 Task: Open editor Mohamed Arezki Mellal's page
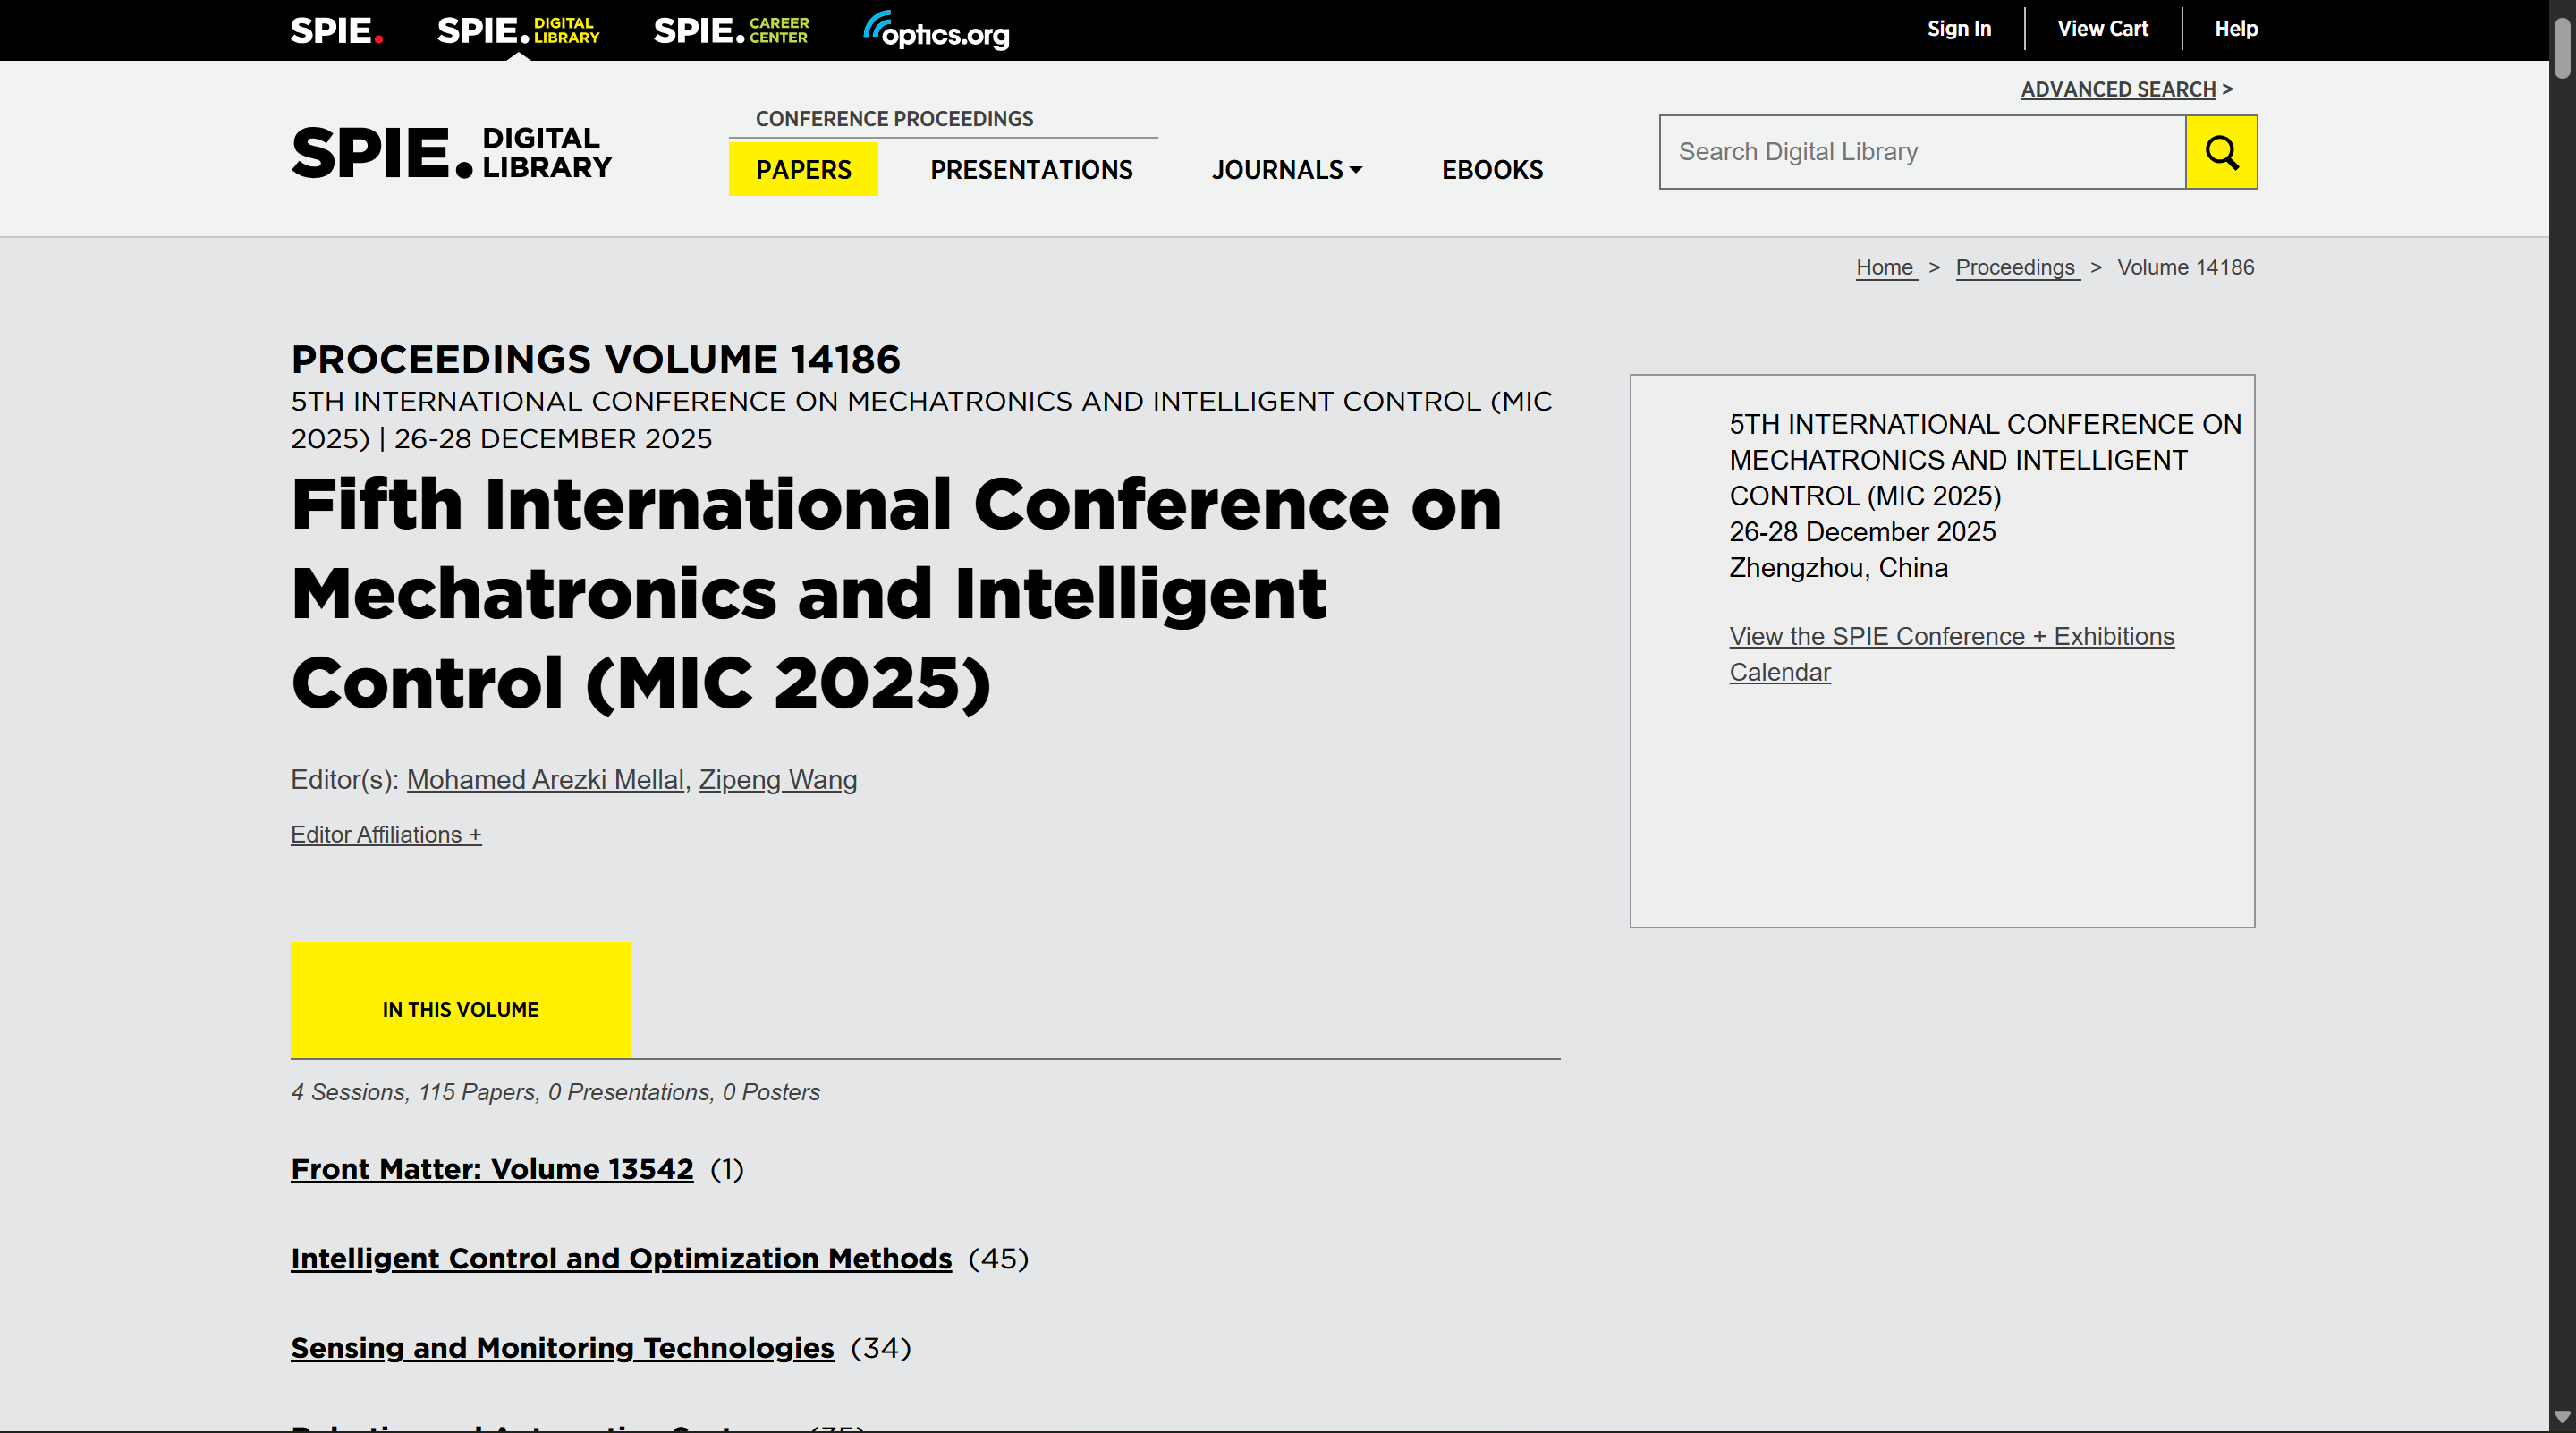point(545,779)
